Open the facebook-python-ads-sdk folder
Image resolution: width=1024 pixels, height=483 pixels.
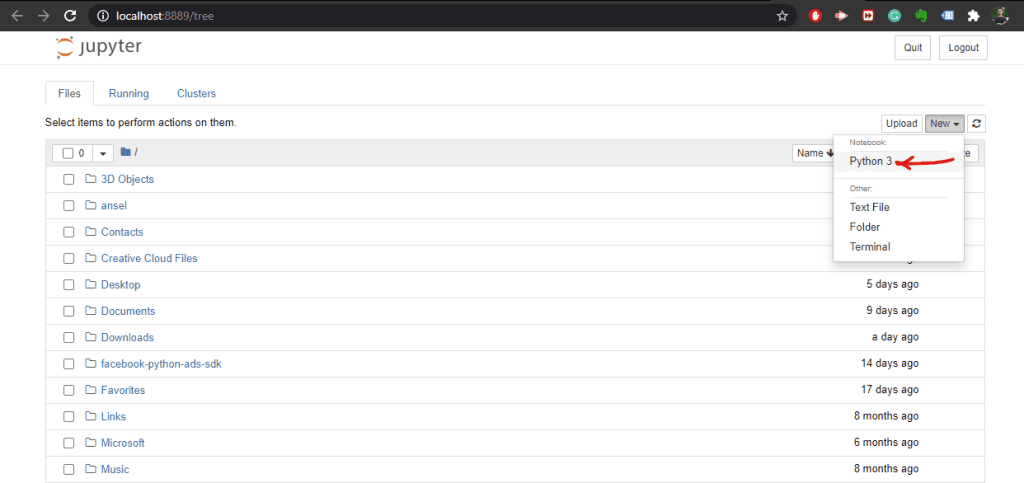[161, 364]
